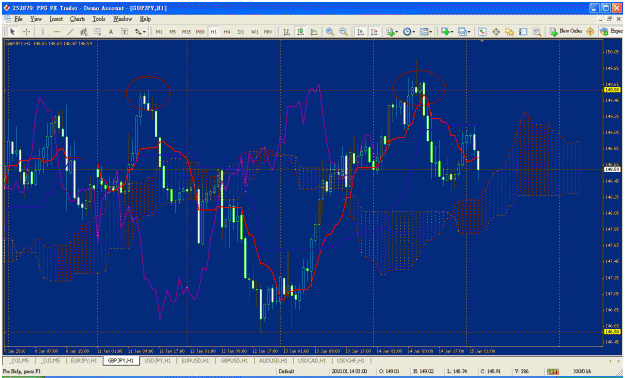
Task: Set timeframe to M1
Action: (x=159, y=32)
